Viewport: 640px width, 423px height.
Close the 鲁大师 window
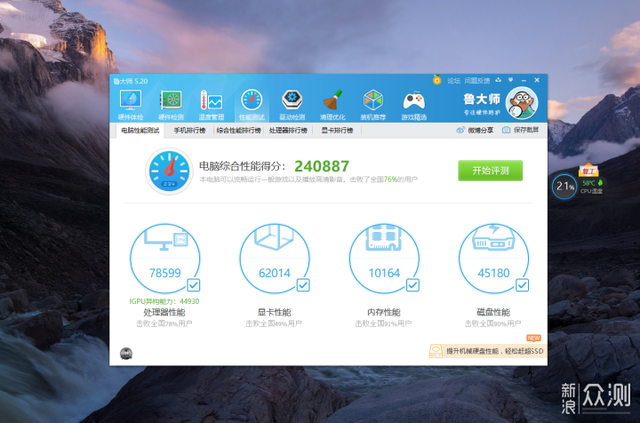click(x=537, y=80)
